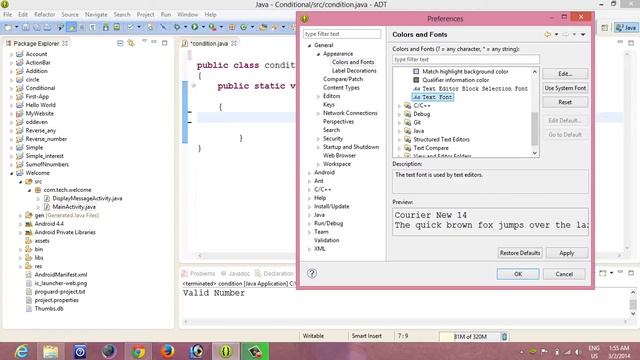Click the Cancel button in Preferences
This screenshot has height=360, width=640.
[564, 274]
